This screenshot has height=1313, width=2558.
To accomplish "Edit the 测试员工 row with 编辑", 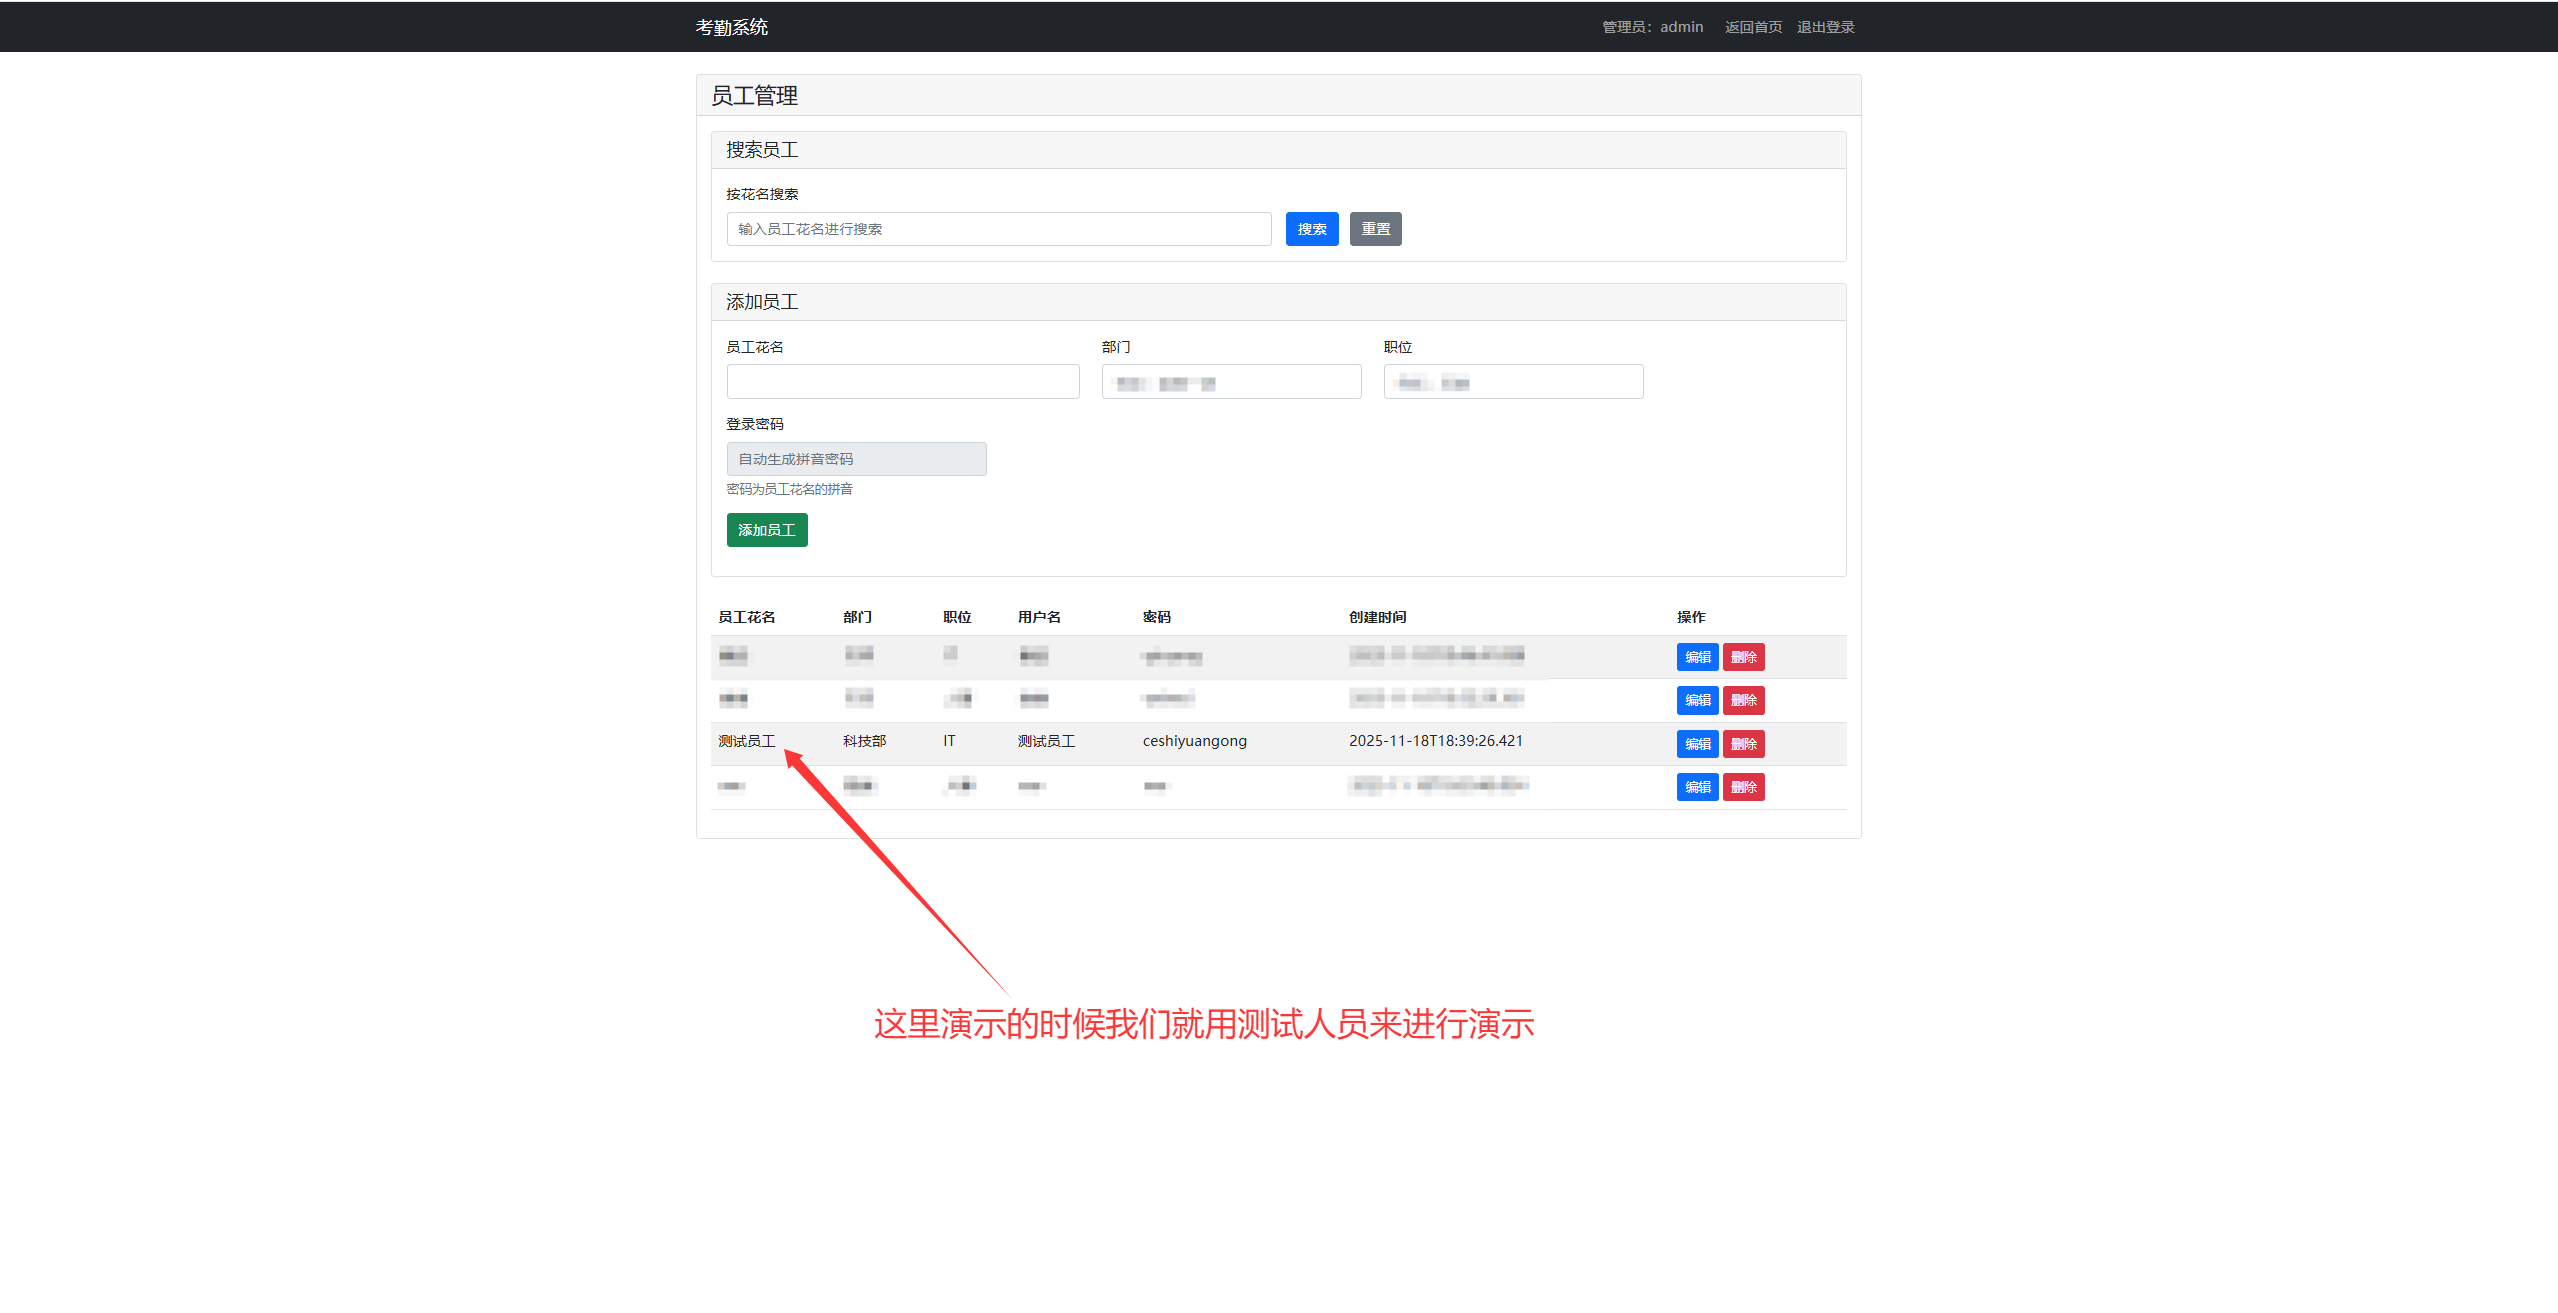I will [x=1696, y=744].
